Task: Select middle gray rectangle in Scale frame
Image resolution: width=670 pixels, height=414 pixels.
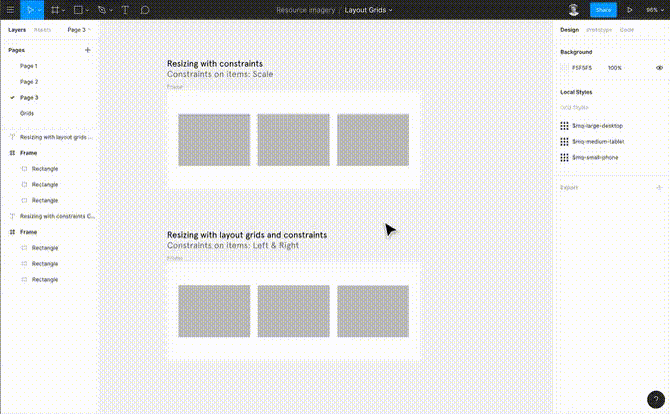Action: pyautogui.click(x=294, y=140)
